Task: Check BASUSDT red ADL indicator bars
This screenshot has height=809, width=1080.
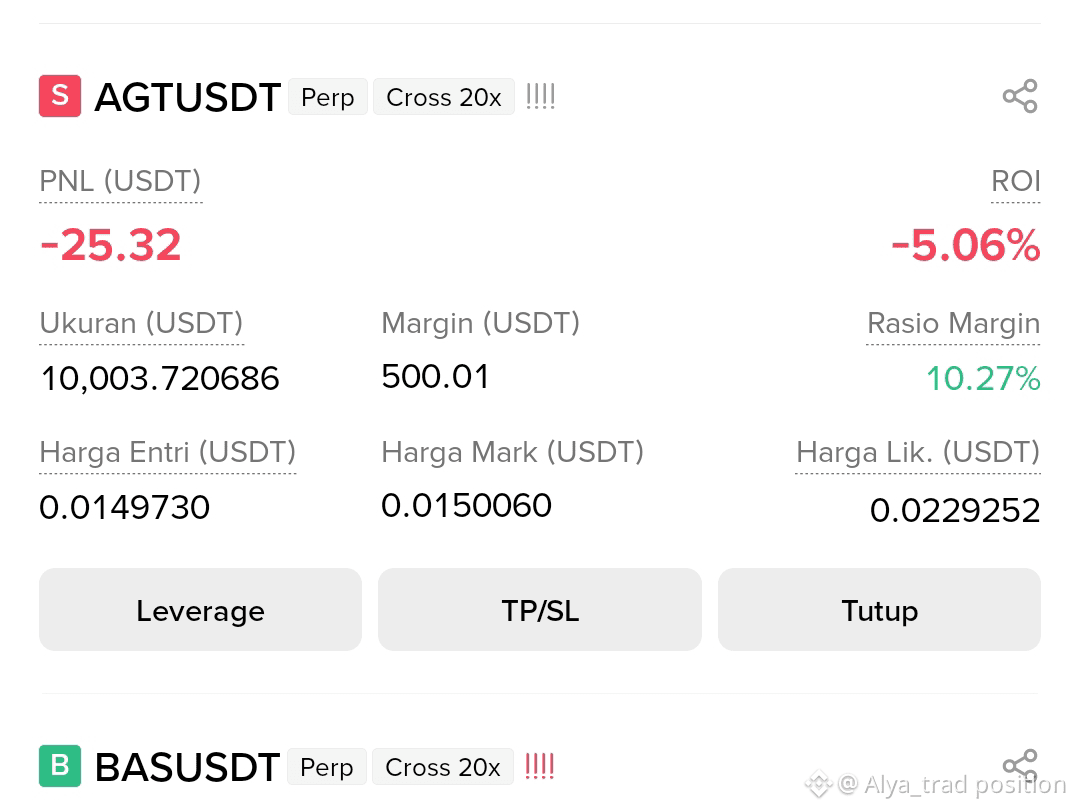Action: [x=539, y=766]
